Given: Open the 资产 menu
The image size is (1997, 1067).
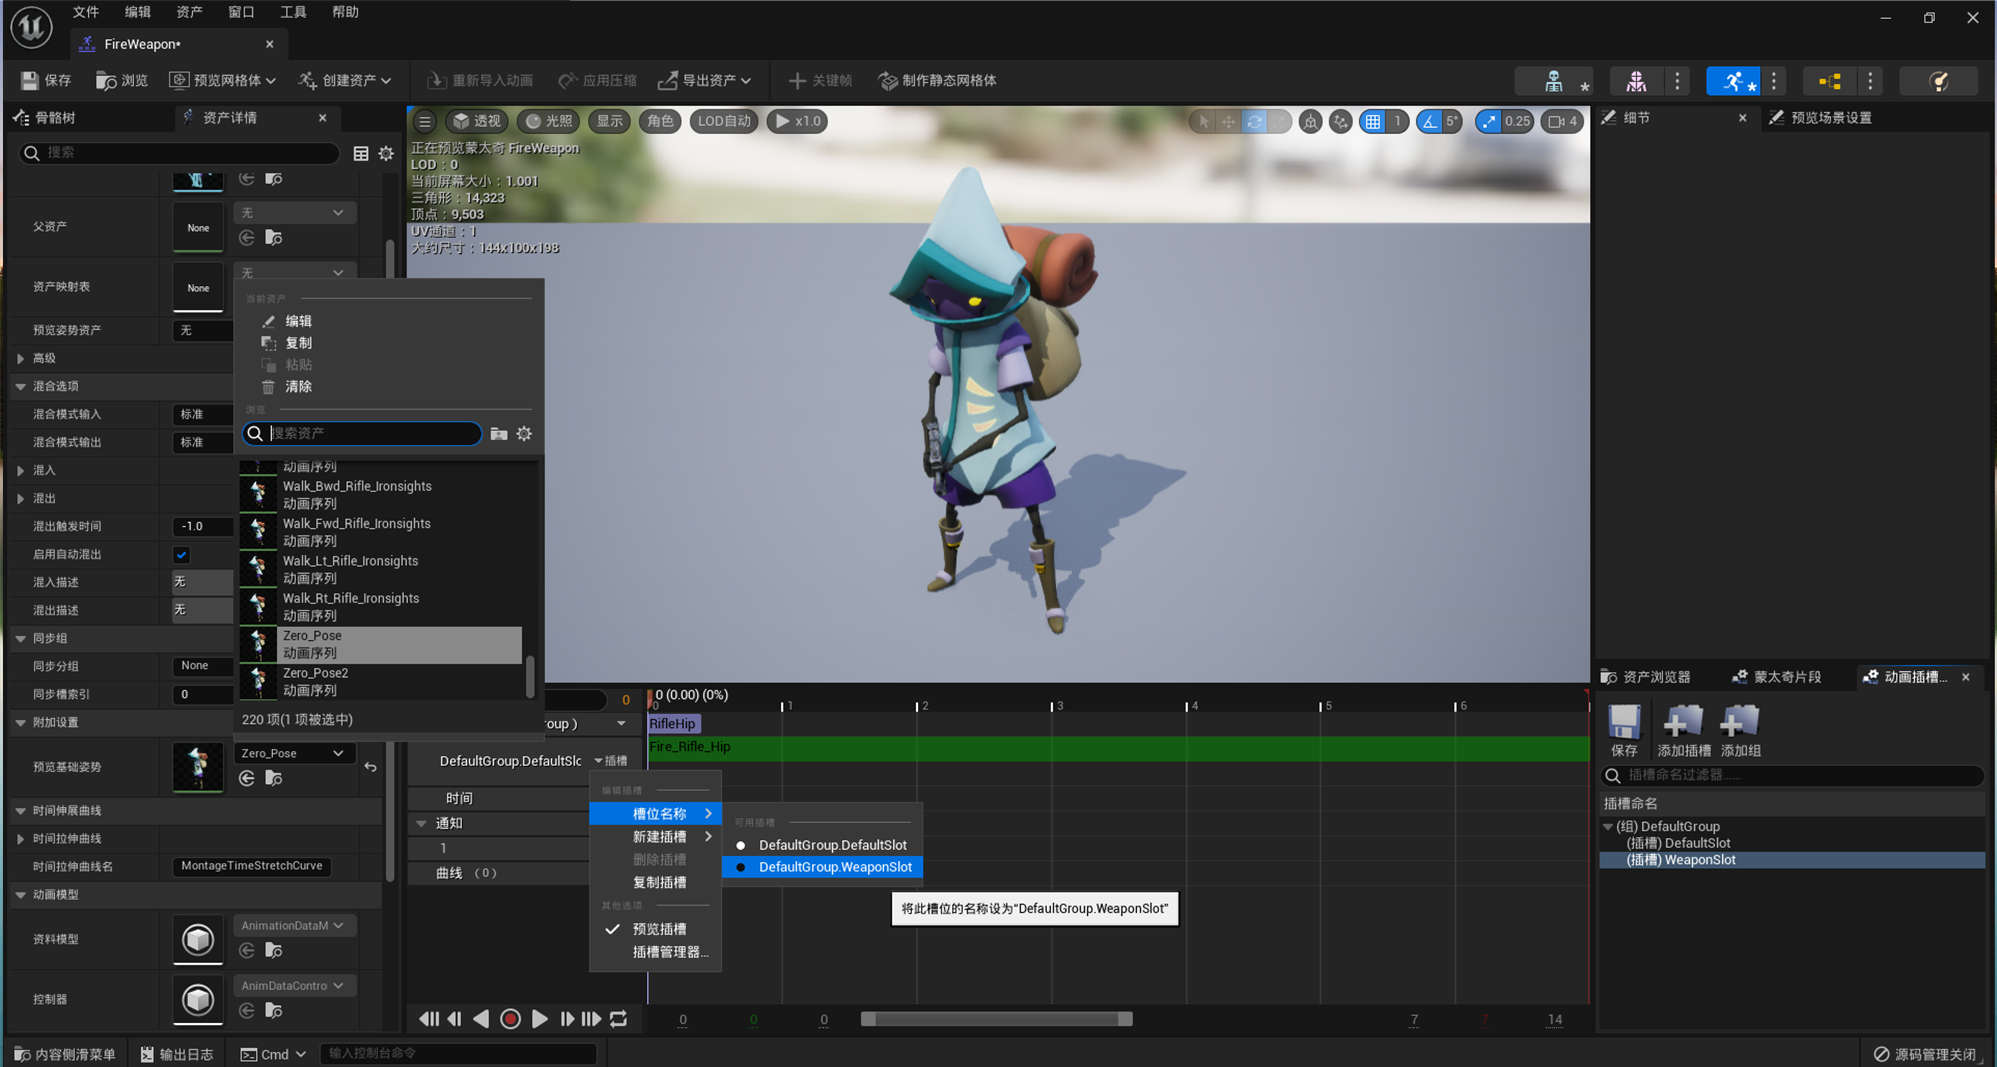Looking at the screenshot, I should click(x=189, y=12).
